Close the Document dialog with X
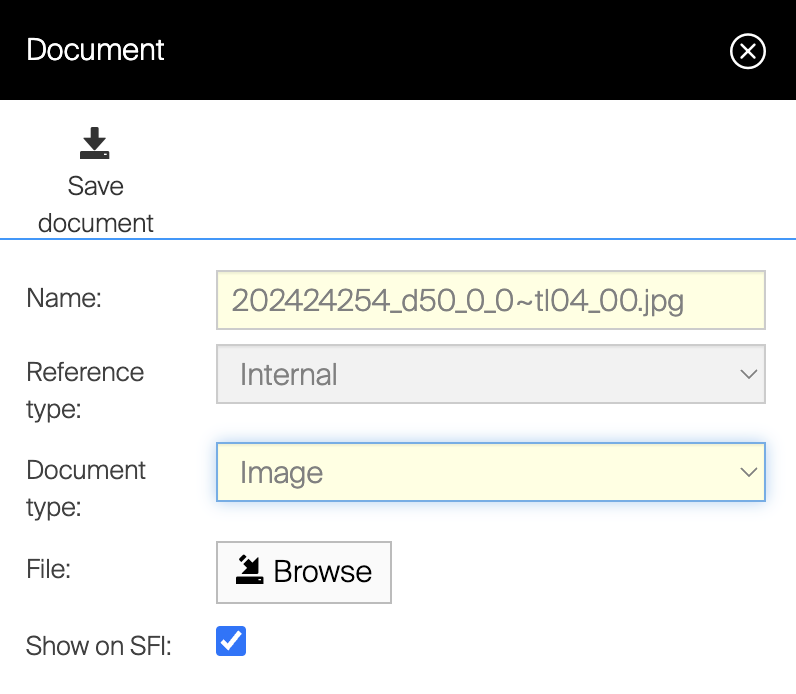This screenshot has width=796, height=694. click(x=747, y=51)
